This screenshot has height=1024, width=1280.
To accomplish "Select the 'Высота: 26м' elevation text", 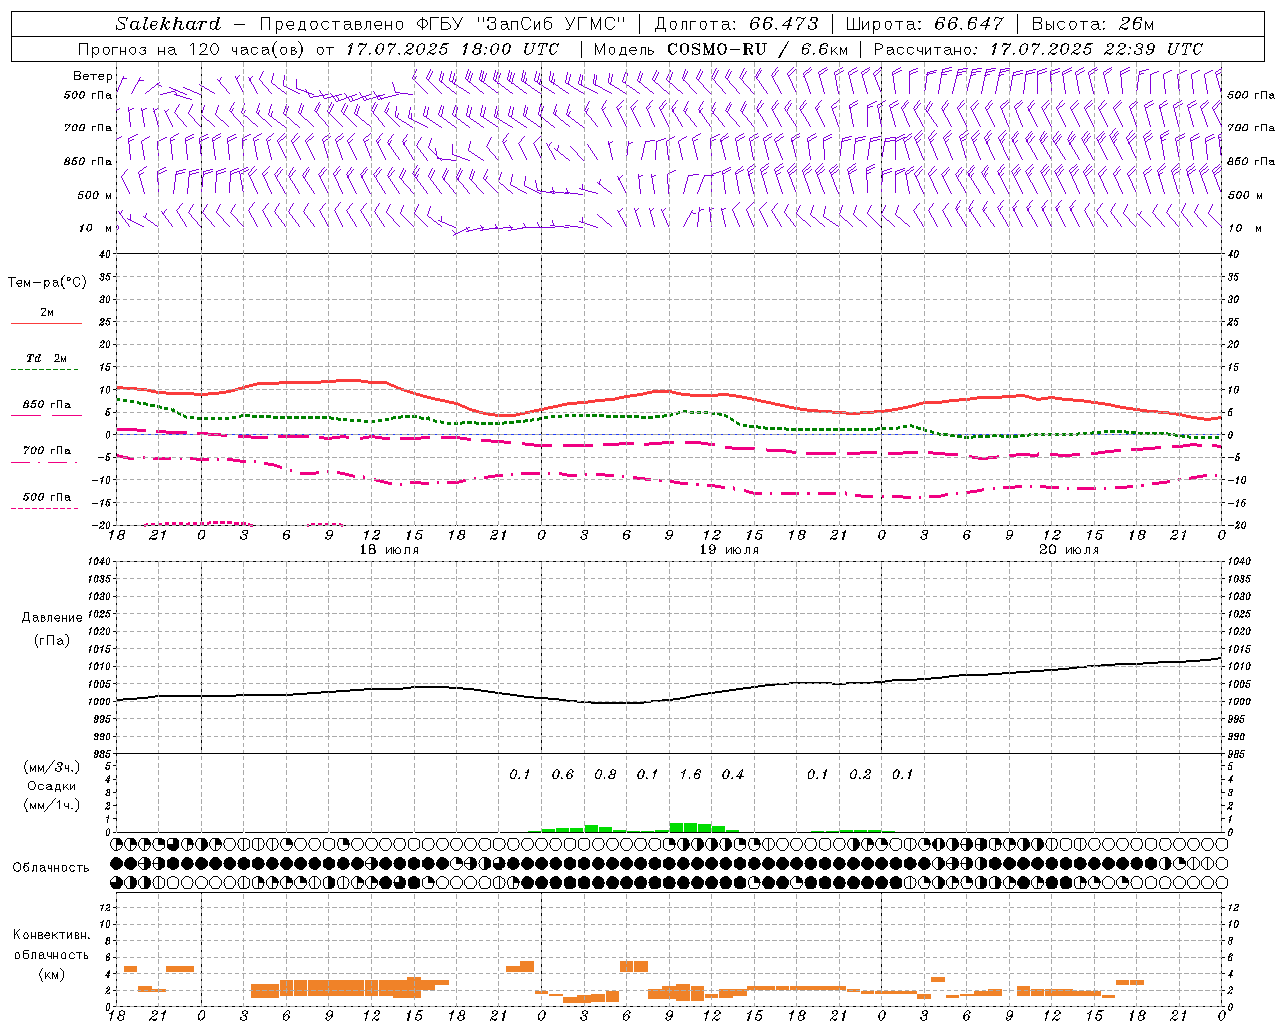I will (1095, 24).
